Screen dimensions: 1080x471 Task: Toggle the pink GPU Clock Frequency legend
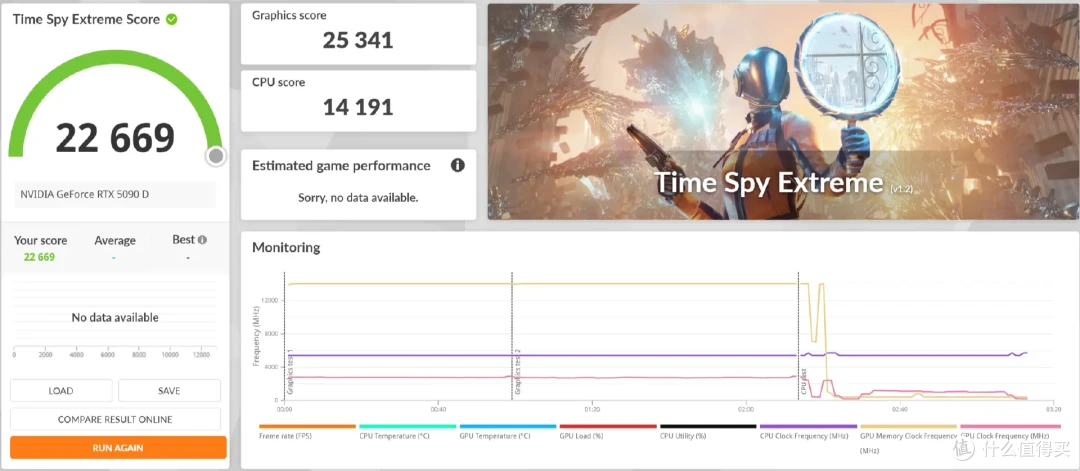click(1009, 432)
